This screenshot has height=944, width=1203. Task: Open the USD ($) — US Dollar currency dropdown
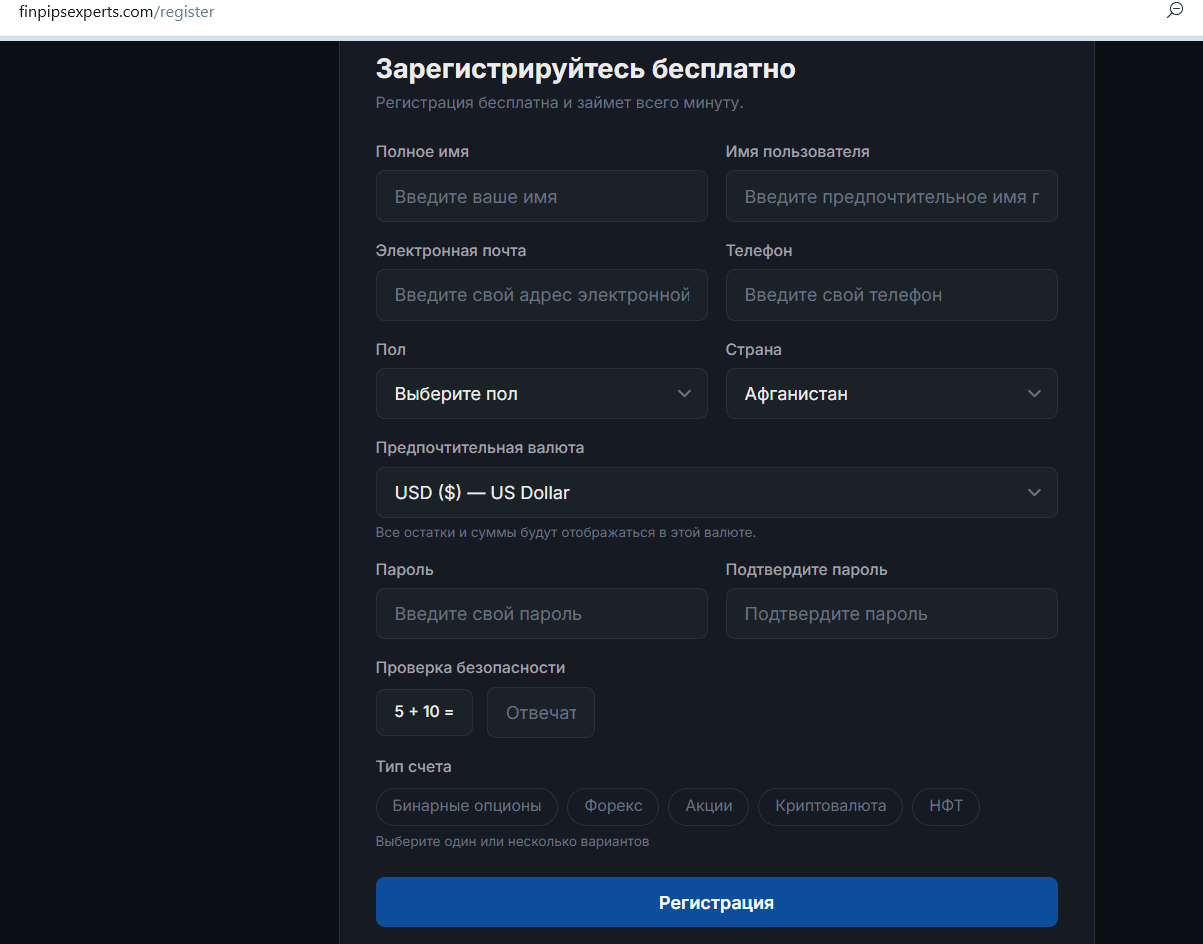click(716, 492)
